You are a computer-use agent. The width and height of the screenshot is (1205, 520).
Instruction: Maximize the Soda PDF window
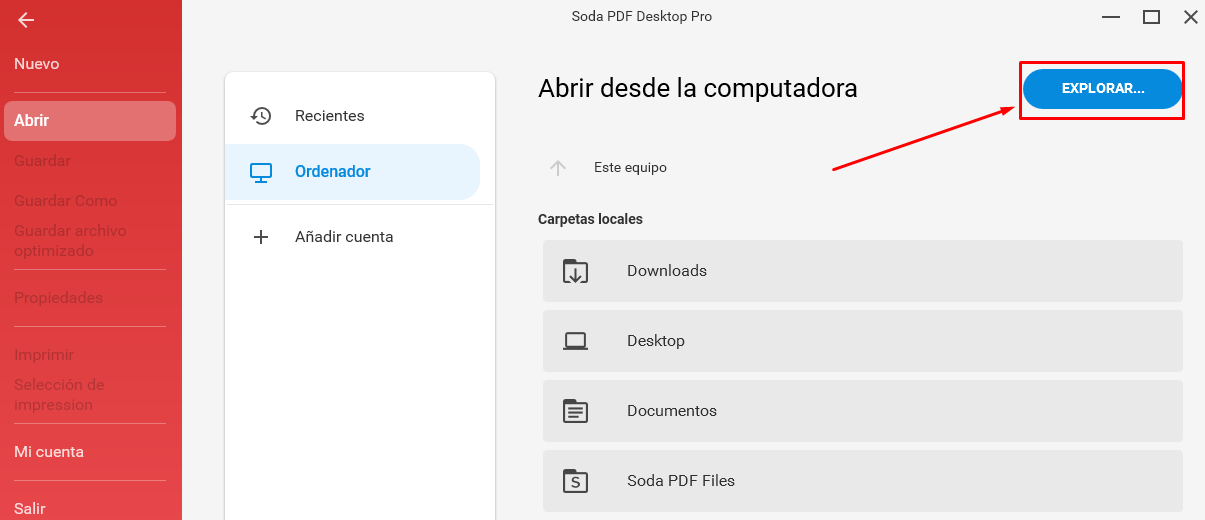click(x=1151, y=17)
